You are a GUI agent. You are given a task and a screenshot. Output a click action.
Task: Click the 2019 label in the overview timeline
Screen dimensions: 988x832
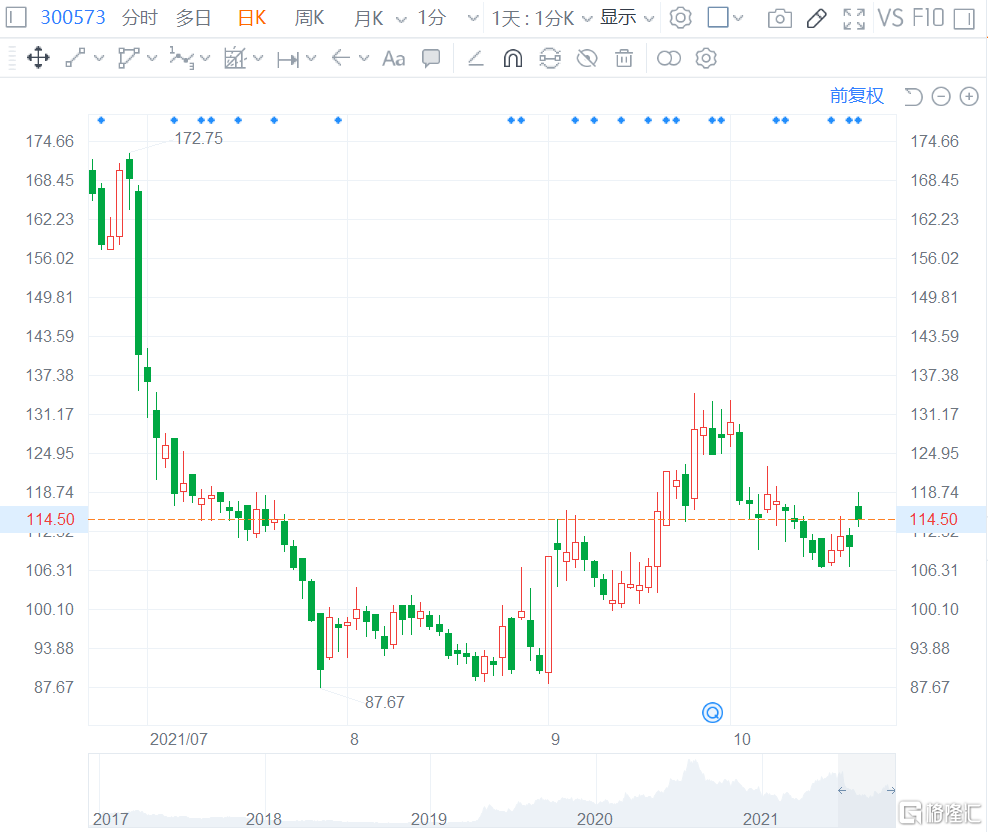pyautogui.click(x=428, y=819)
